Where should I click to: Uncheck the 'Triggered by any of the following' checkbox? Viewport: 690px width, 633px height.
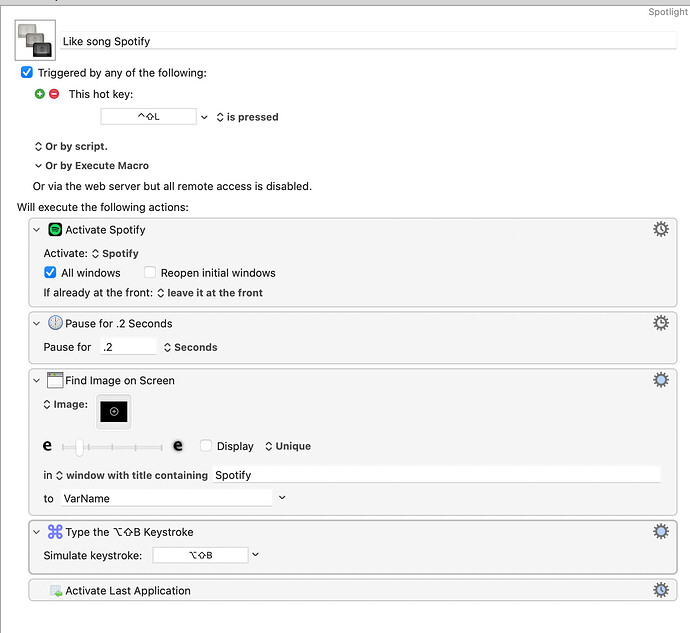click(27, 73)
